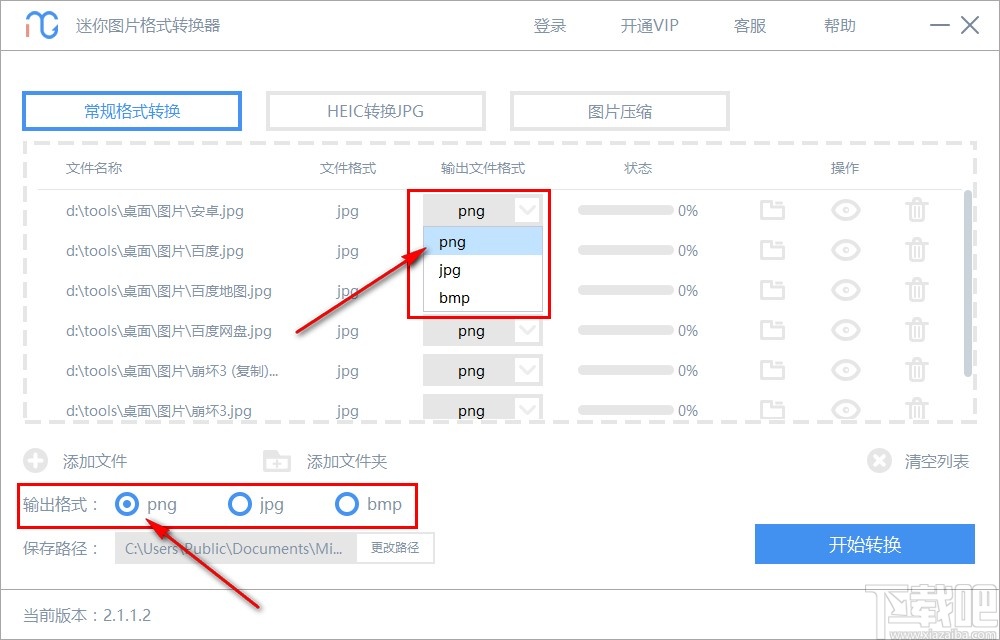The image size is (1000, 640).
Task: Click the 添加文件 plus icon
Action: 36,461
